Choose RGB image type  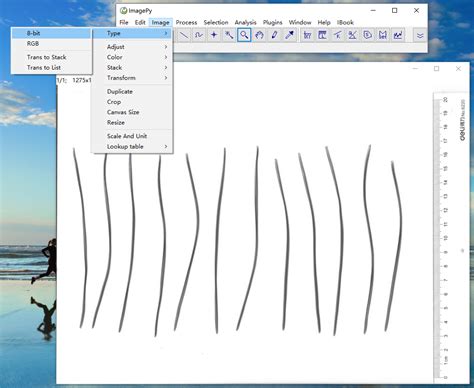(x=51, y=44)
